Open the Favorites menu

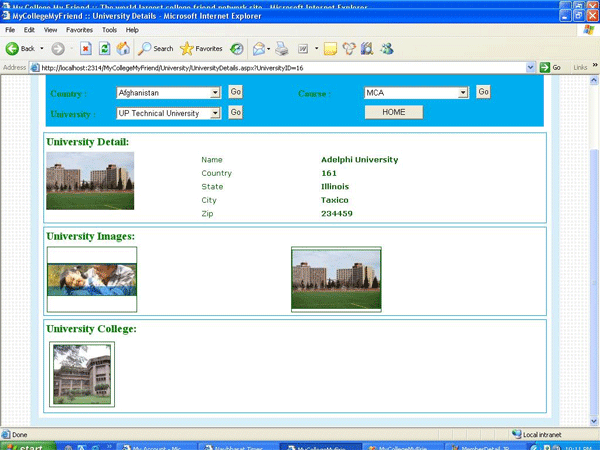coord(79,30)
